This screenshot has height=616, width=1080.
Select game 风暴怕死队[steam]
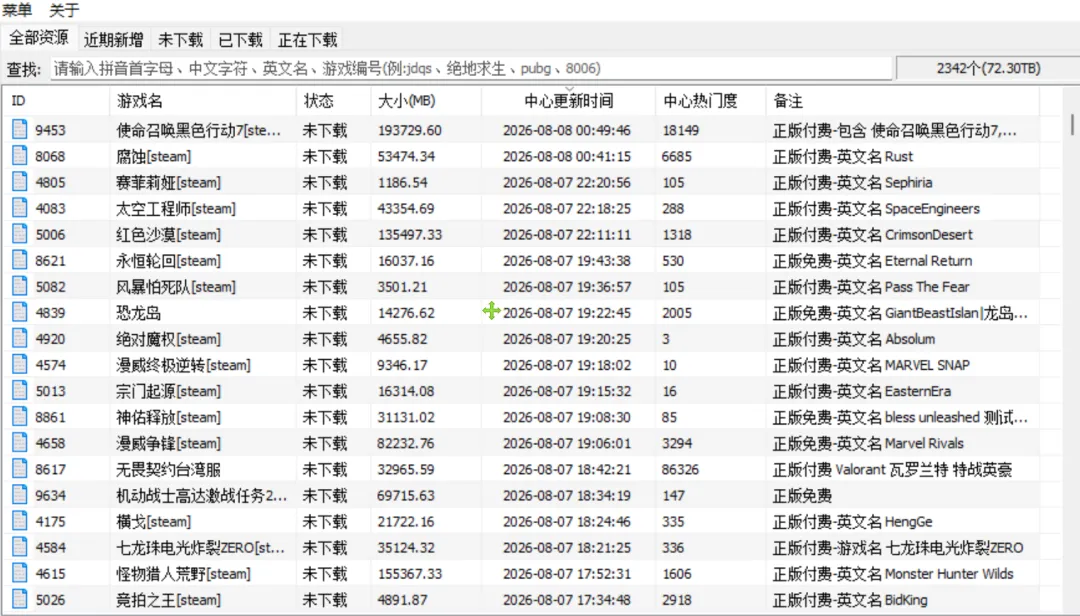tap(176, 287)
